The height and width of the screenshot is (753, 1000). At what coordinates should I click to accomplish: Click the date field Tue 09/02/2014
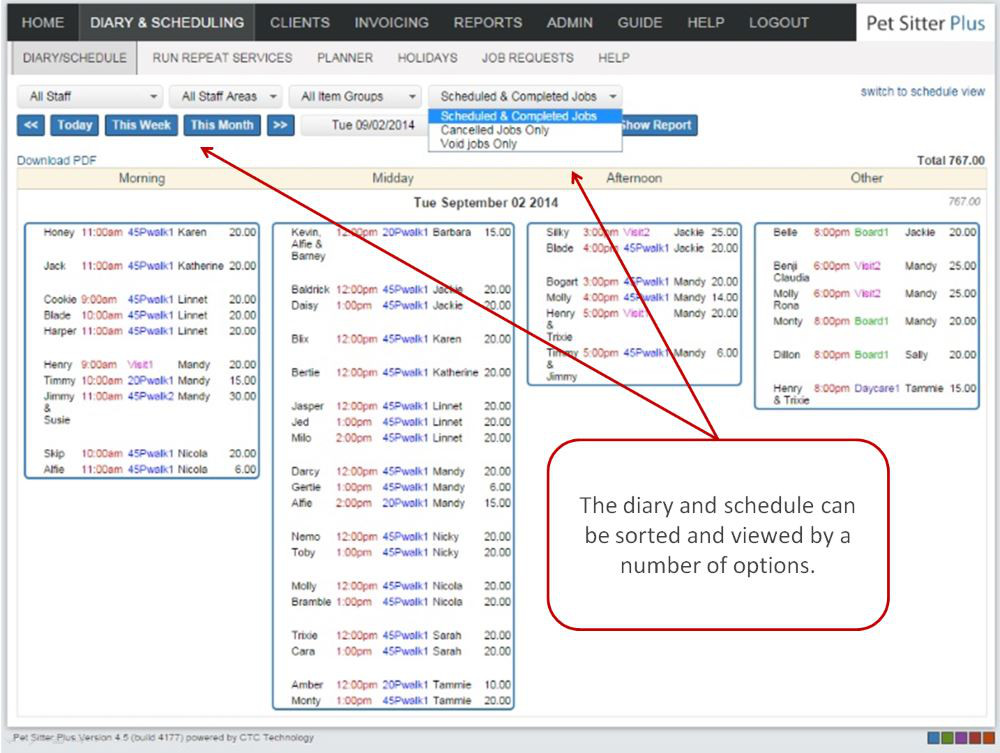coord(364,125)
